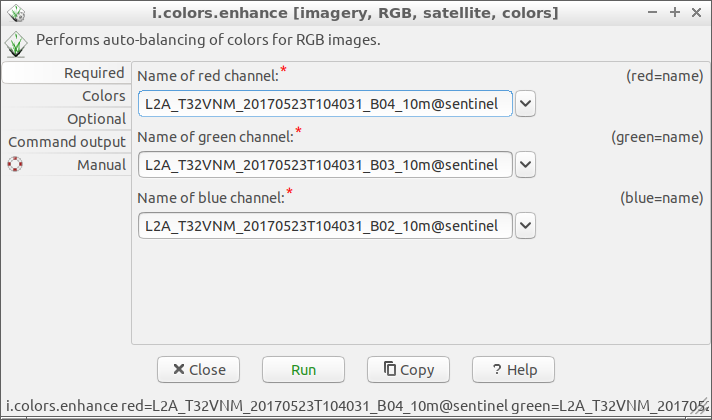This screenshot has height=420, width=712.
Task: Click the Copy button
Action: click(x=408, y=370)
